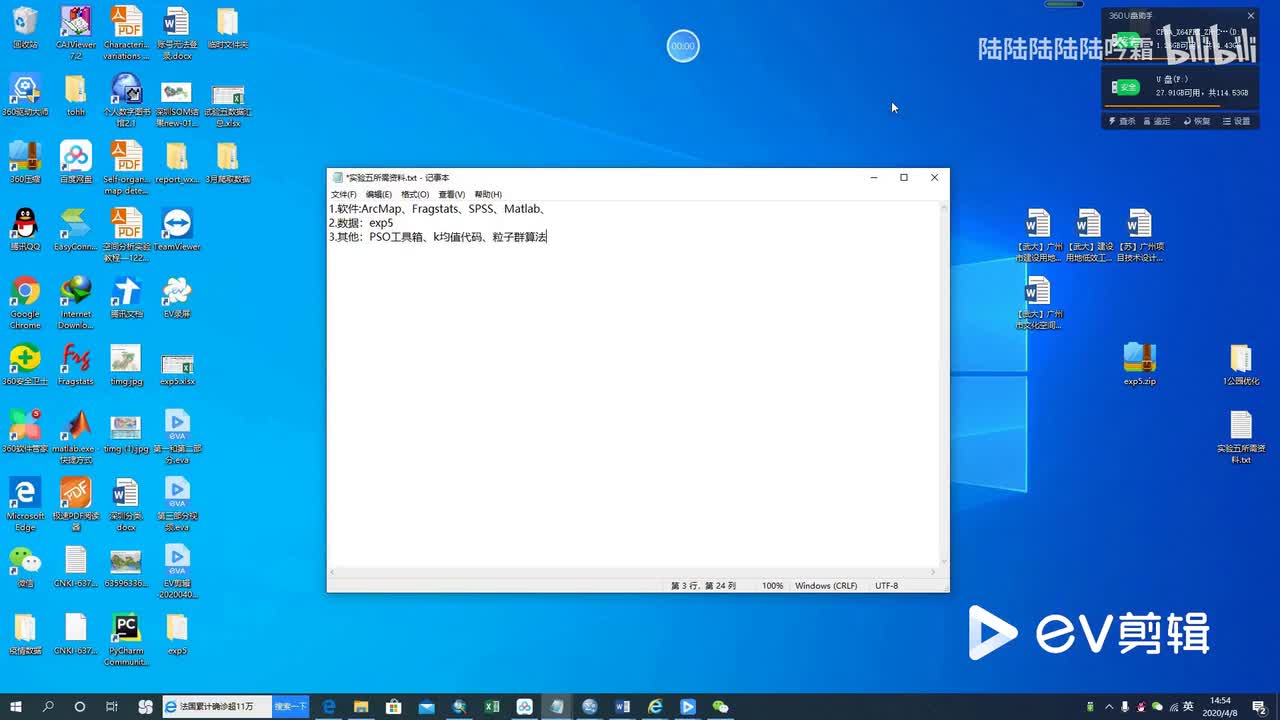
Task: Open Microsoft Store from the taskbar
Action: [x=394, y=707]
